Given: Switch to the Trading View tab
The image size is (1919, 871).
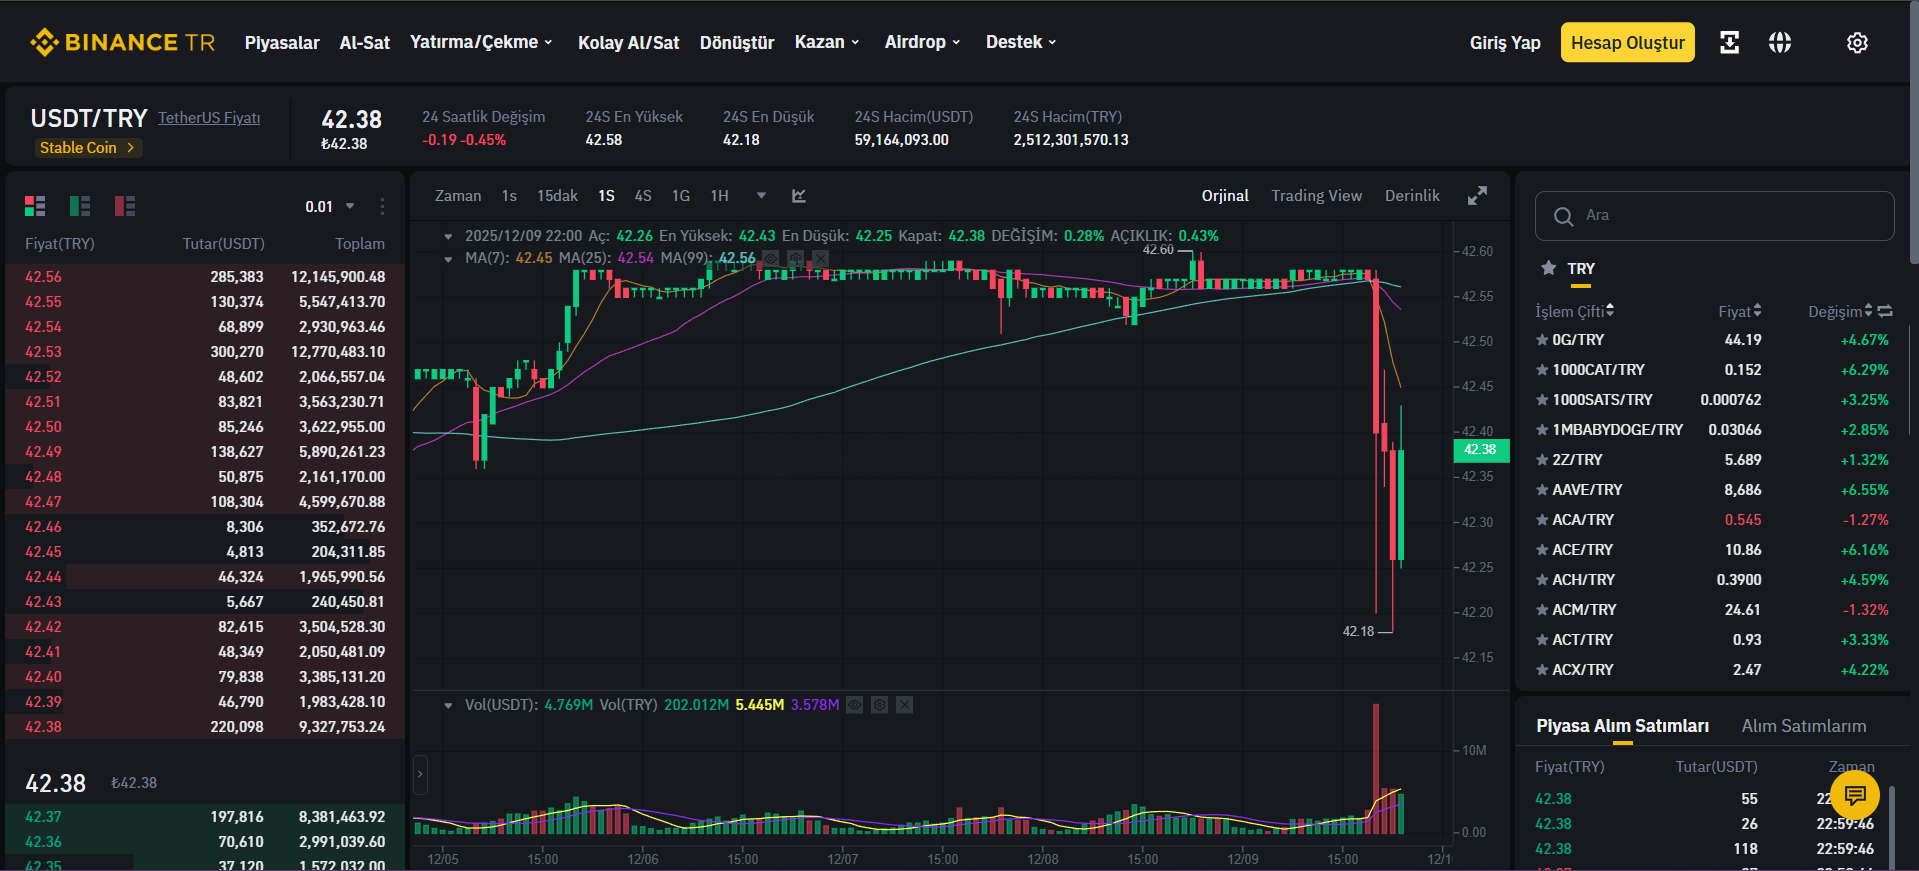Looking at the screenshot, I should tap(1316, 196).
